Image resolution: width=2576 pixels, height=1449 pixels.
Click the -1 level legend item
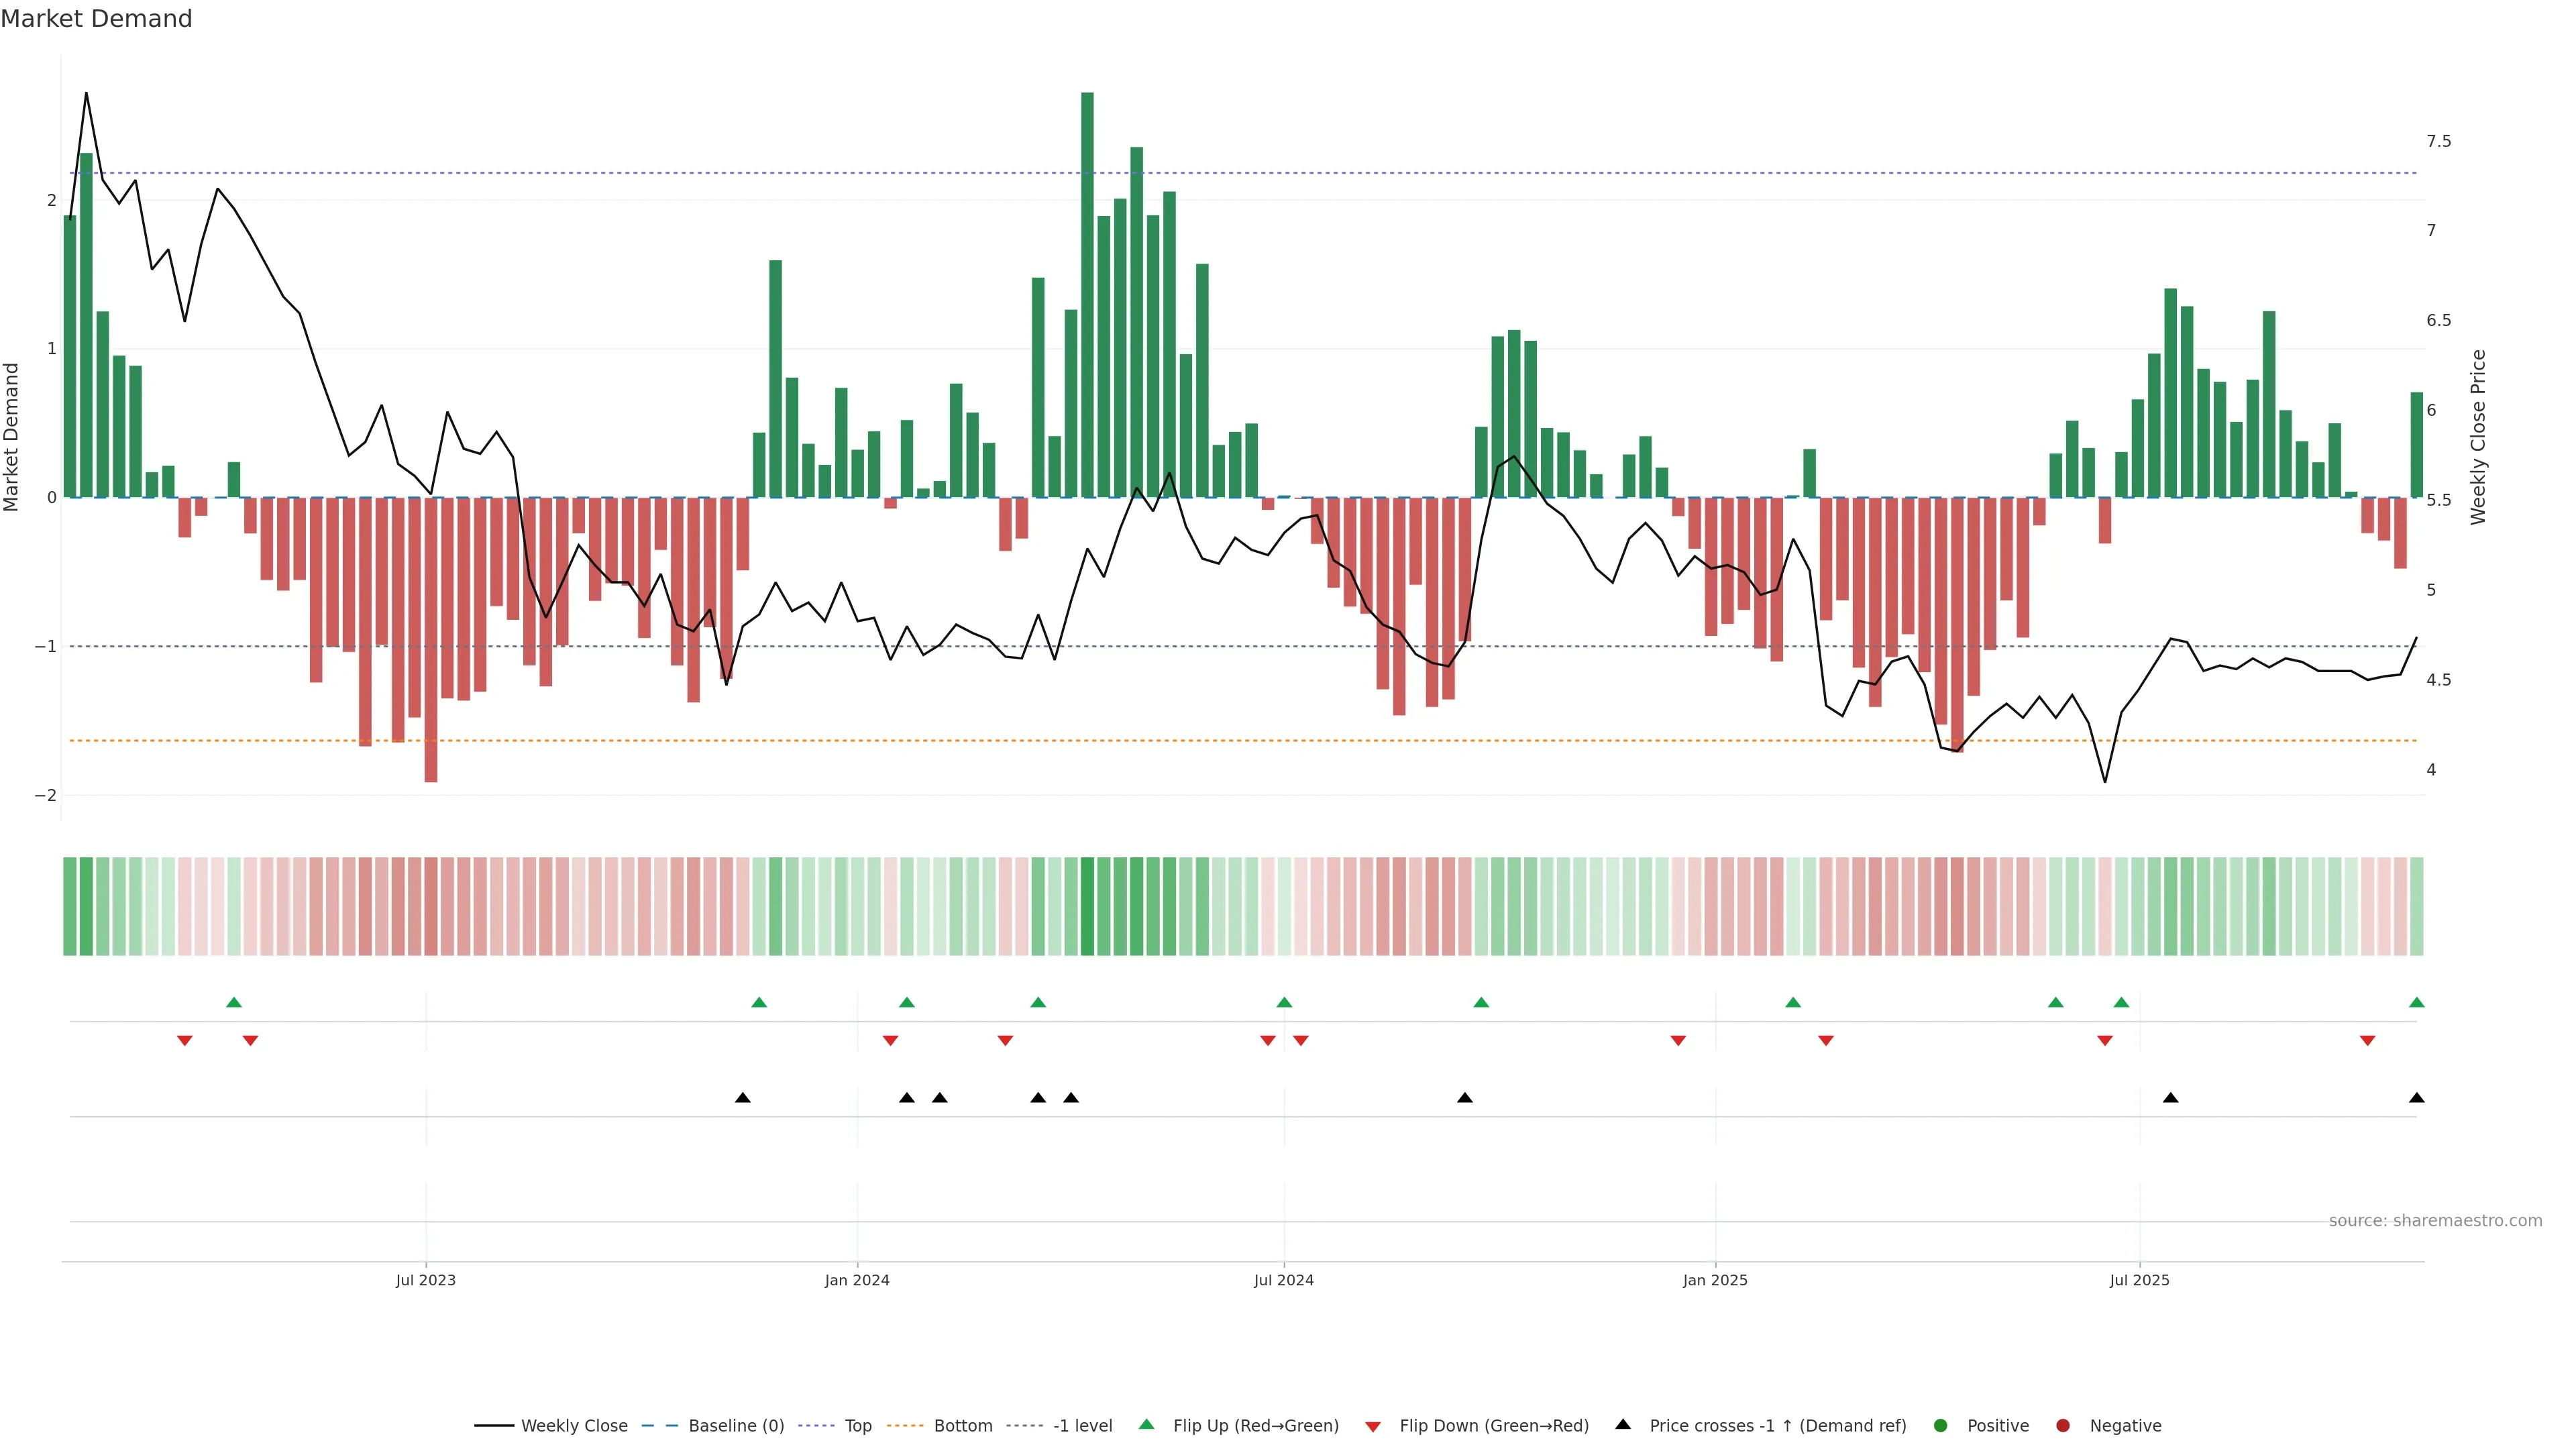[1082, 1426]
